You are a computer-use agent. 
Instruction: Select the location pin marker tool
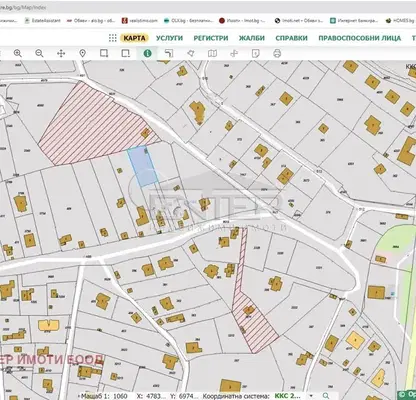(83, 53)
